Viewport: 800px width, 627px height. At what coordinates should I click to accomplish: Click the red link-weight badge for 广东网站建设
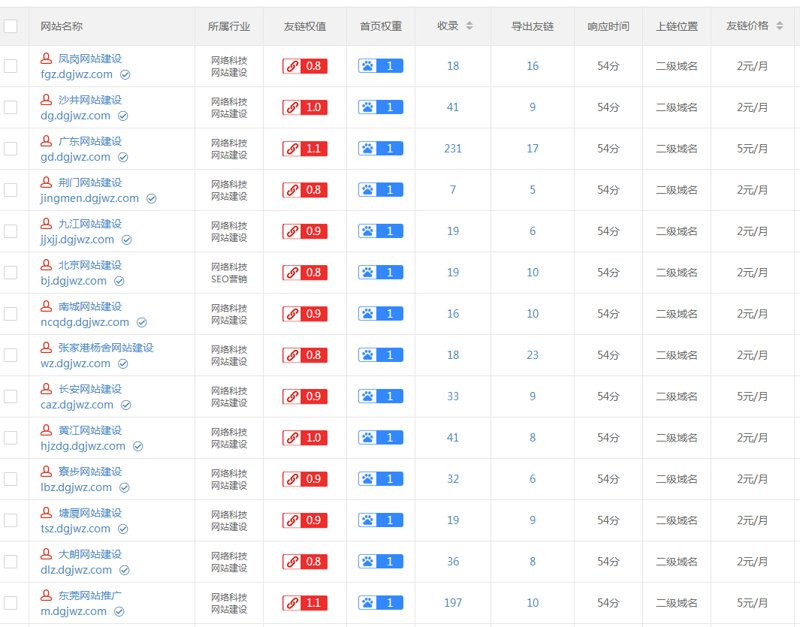pos(304,149)
